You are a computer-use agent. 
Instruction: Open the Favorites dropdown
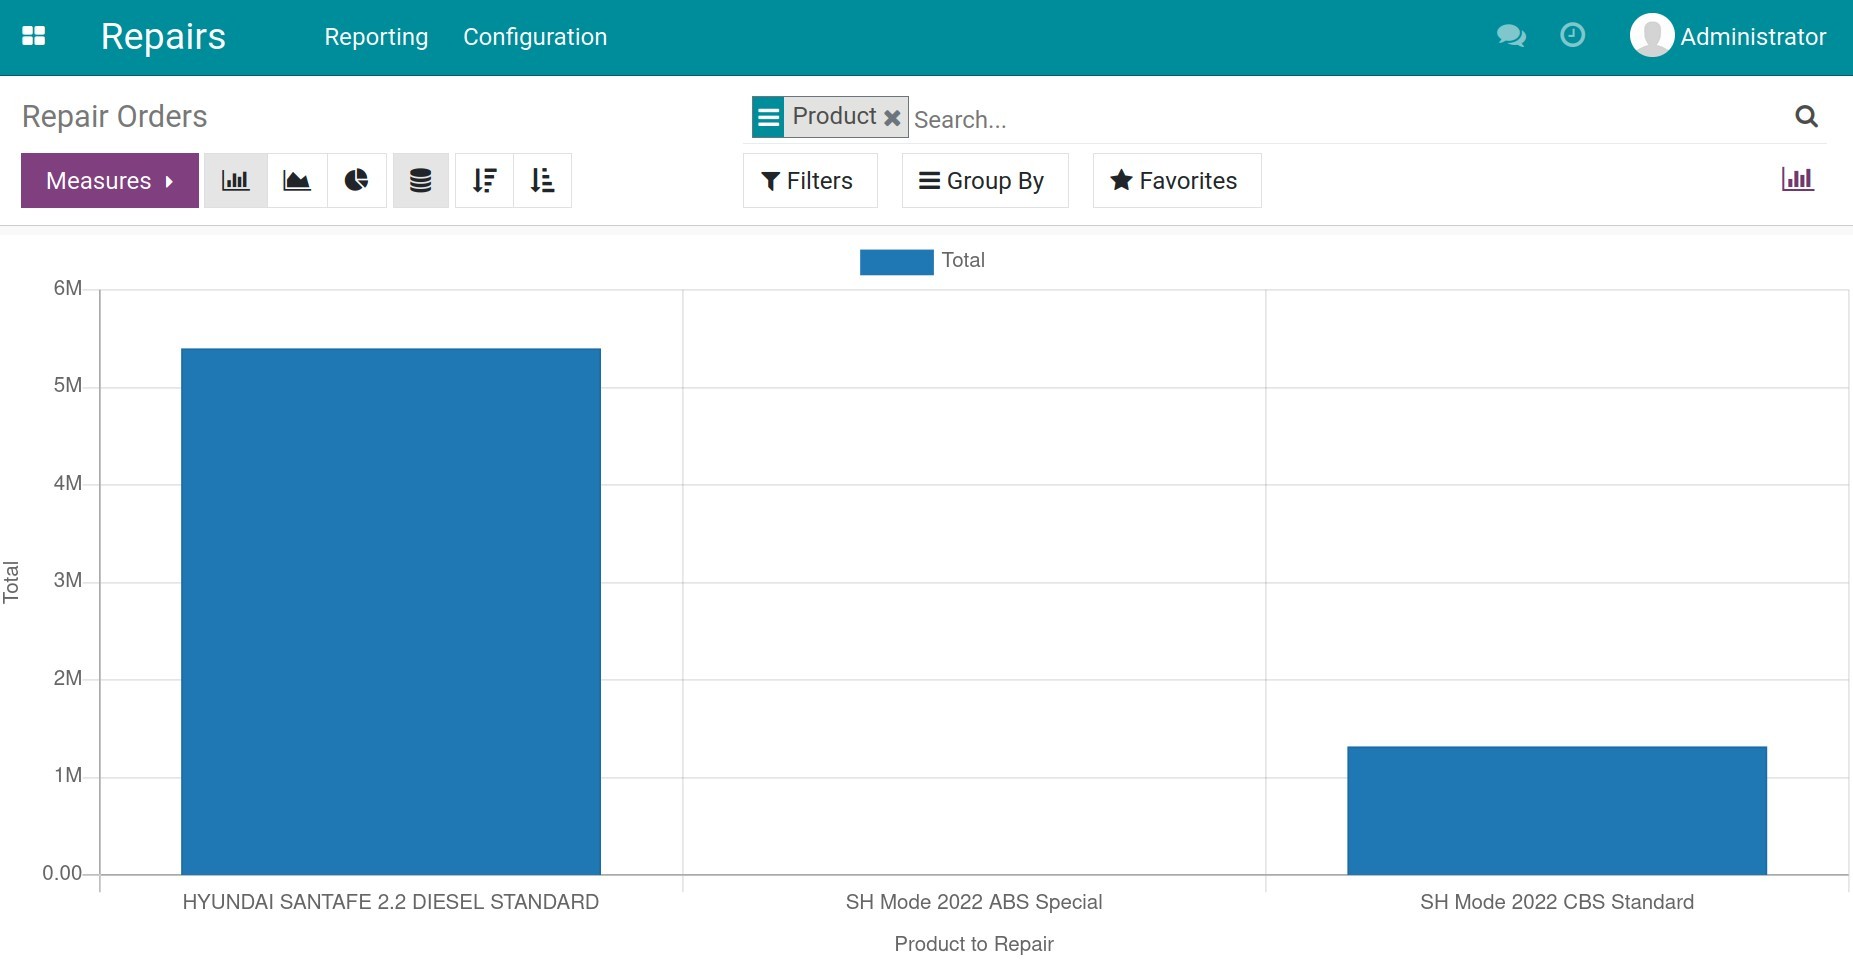tap(1177, 181)
